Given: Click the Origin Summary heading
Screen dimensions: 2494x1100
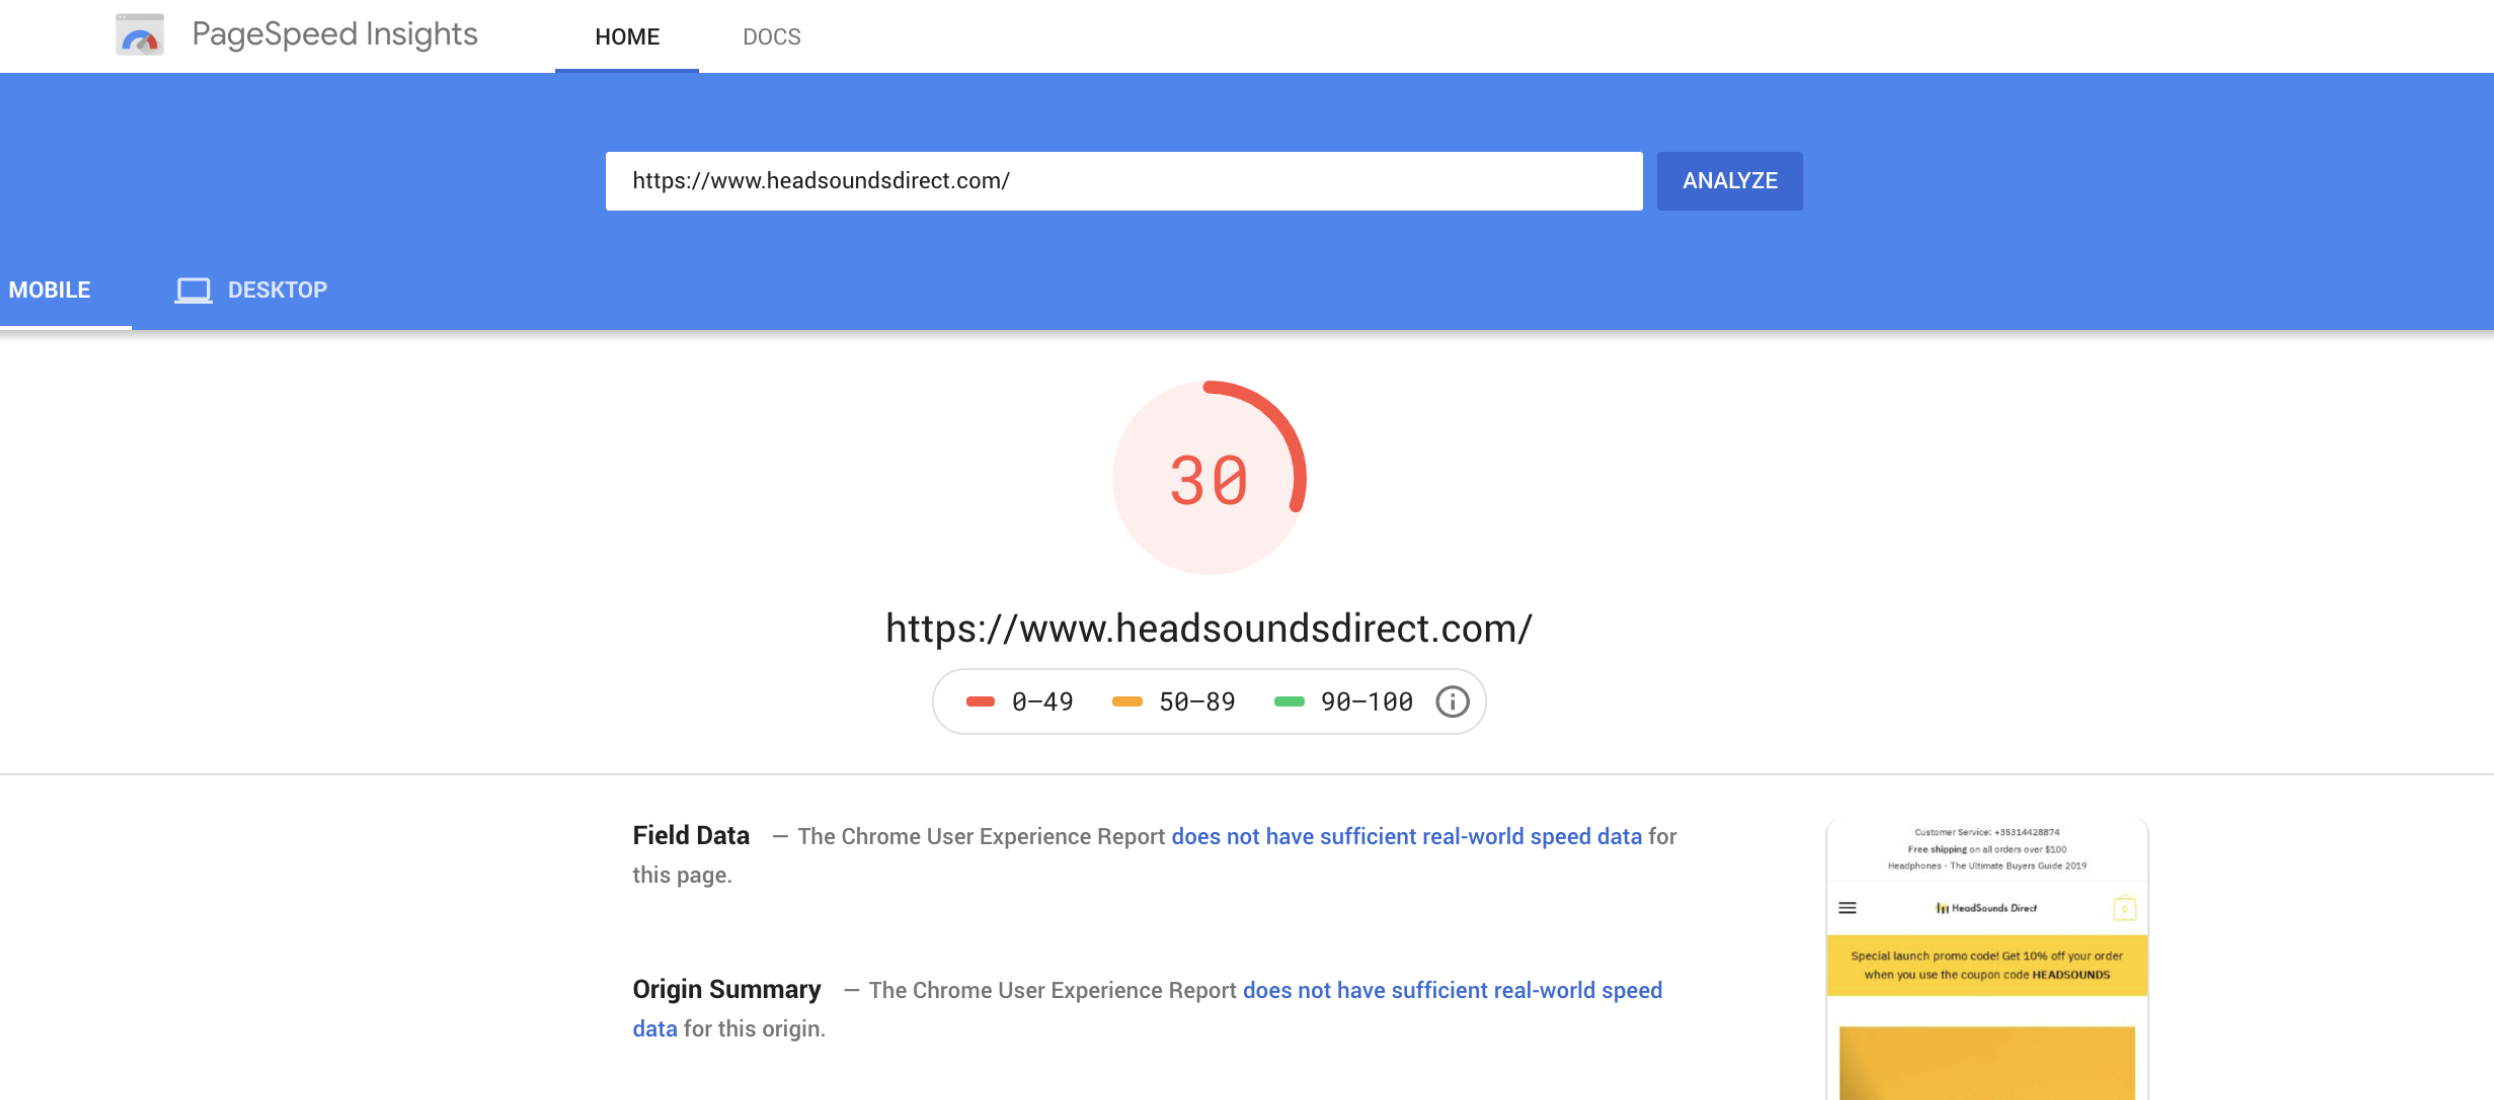Looking at the screenshot, I should [x=726, y=990].
